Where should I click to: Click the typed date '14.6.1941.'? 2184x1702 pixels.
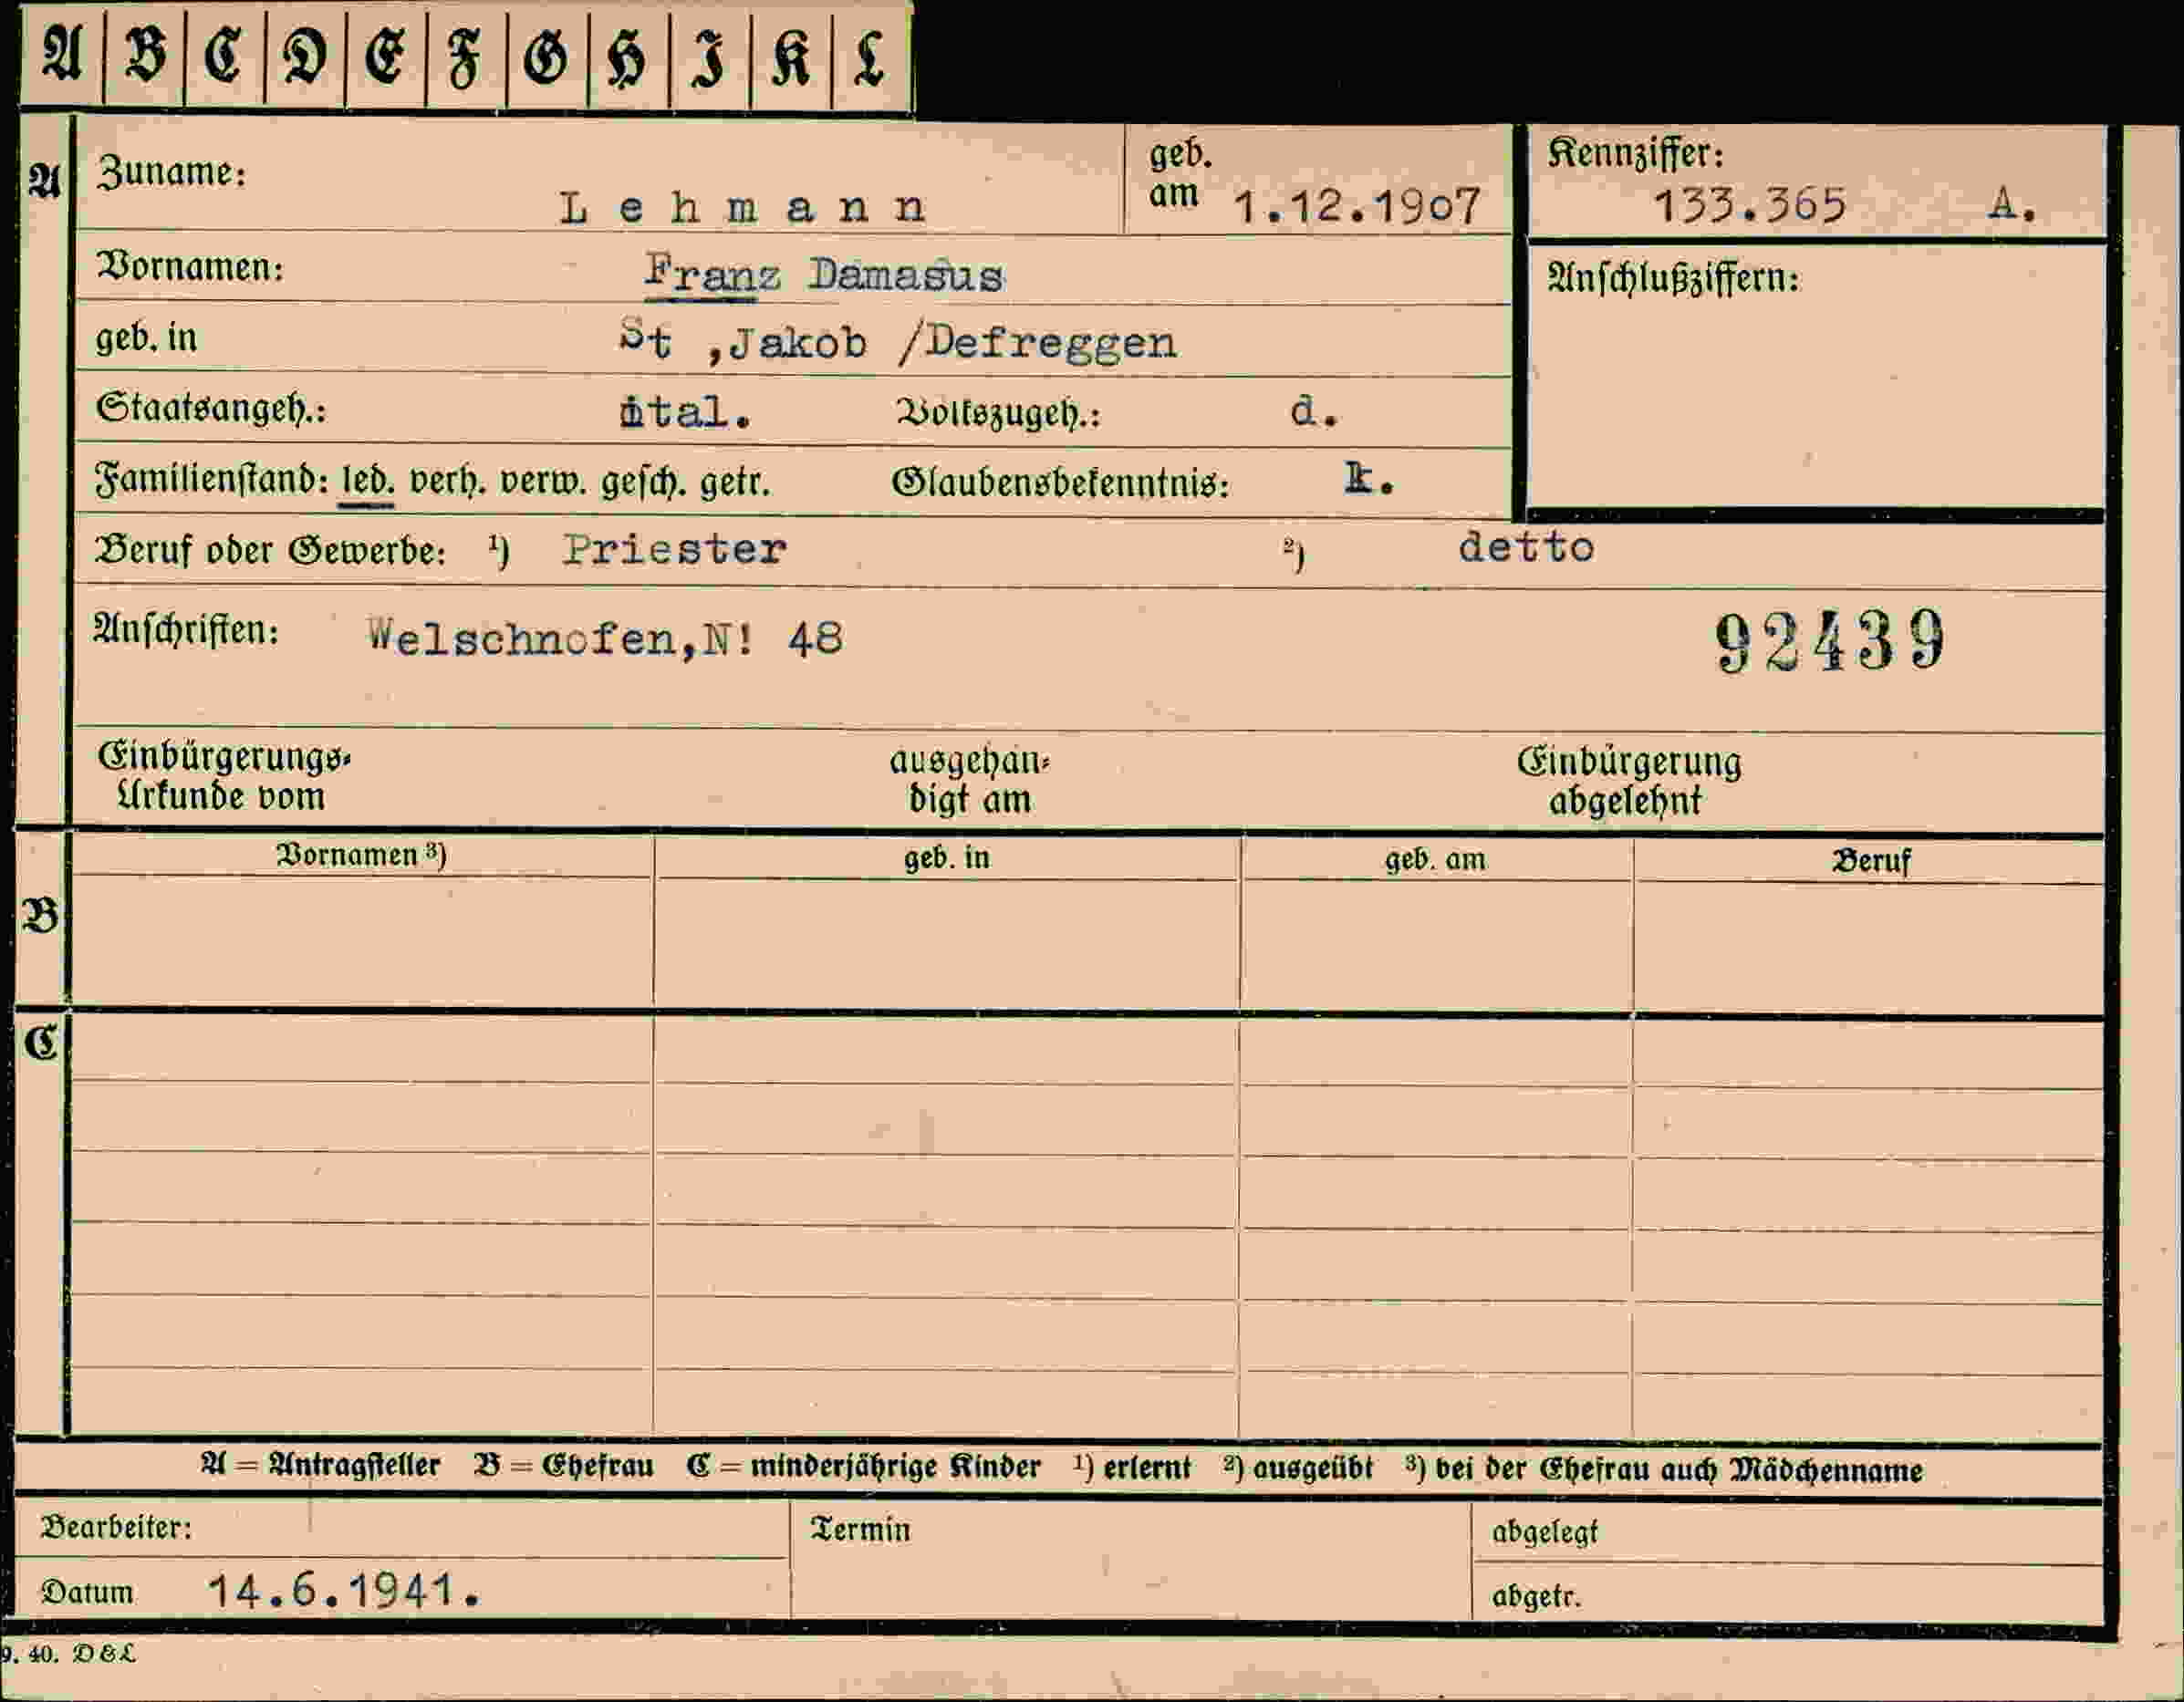[x=345, y=1590]
